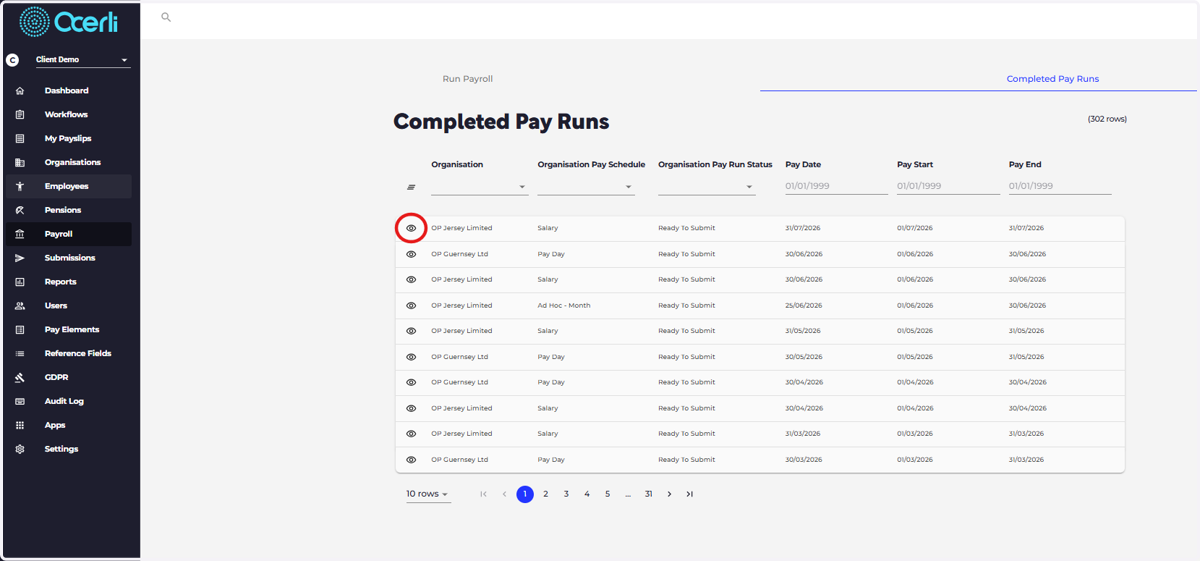Click the 'Ad Hoc - Month' schedule cell
This screenshot has height=561, width=1200.
(x=564, y=306)
